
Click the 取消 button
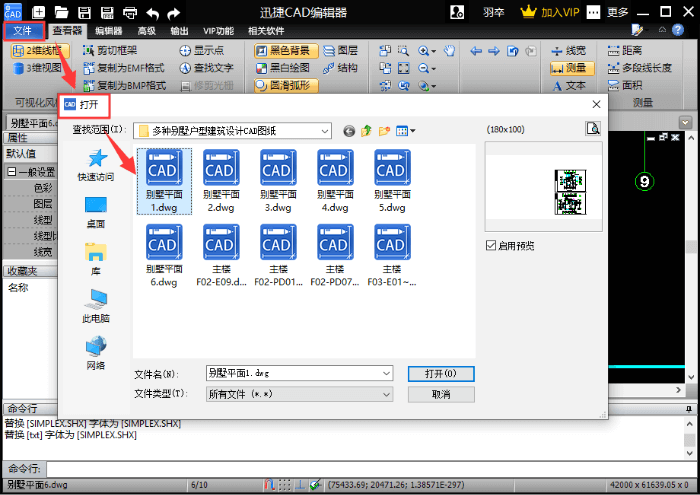(x=441, y=395)
